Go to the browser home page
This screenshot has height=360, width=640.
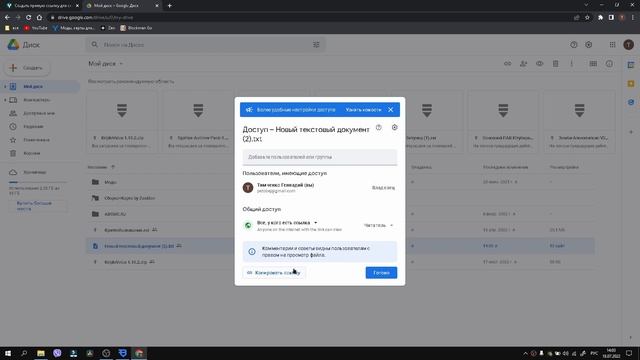click(39, 18)
